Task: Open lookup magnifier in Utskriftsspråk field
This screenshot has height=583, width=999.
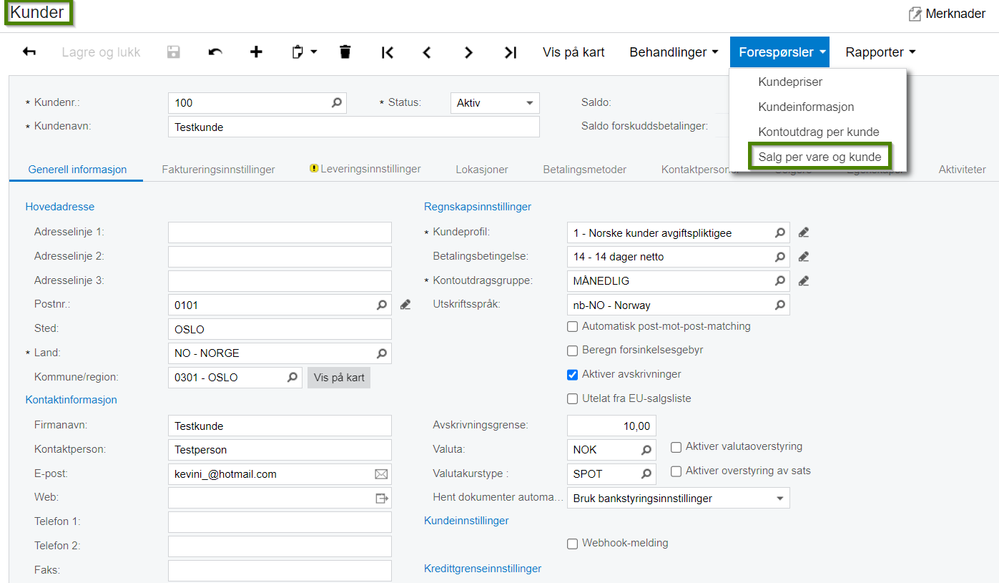Action: pos(780,305)
